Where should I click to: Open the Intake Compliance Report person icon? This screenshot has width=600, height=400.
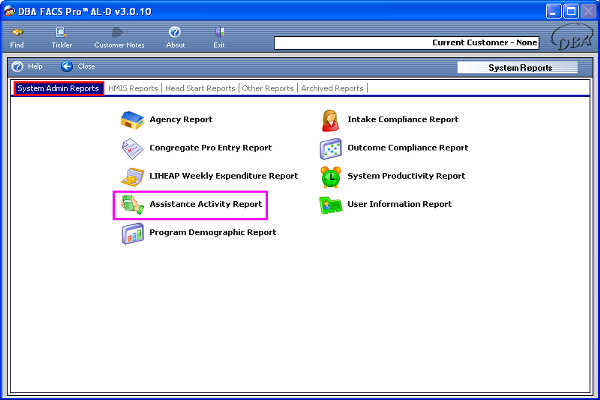330,120
